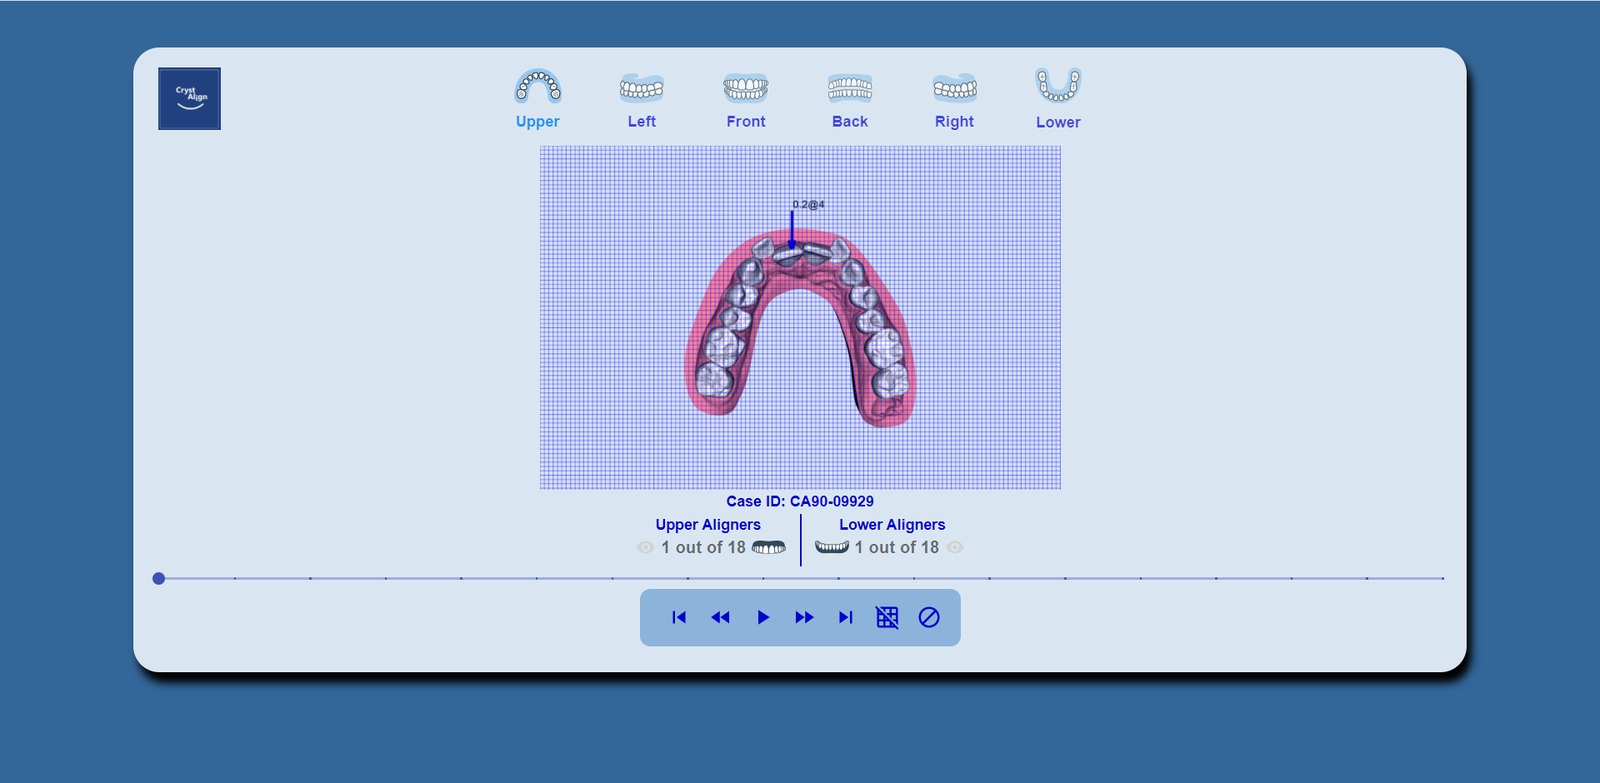
Task: Select the Front teeth view icon
Action: [746, 88]
